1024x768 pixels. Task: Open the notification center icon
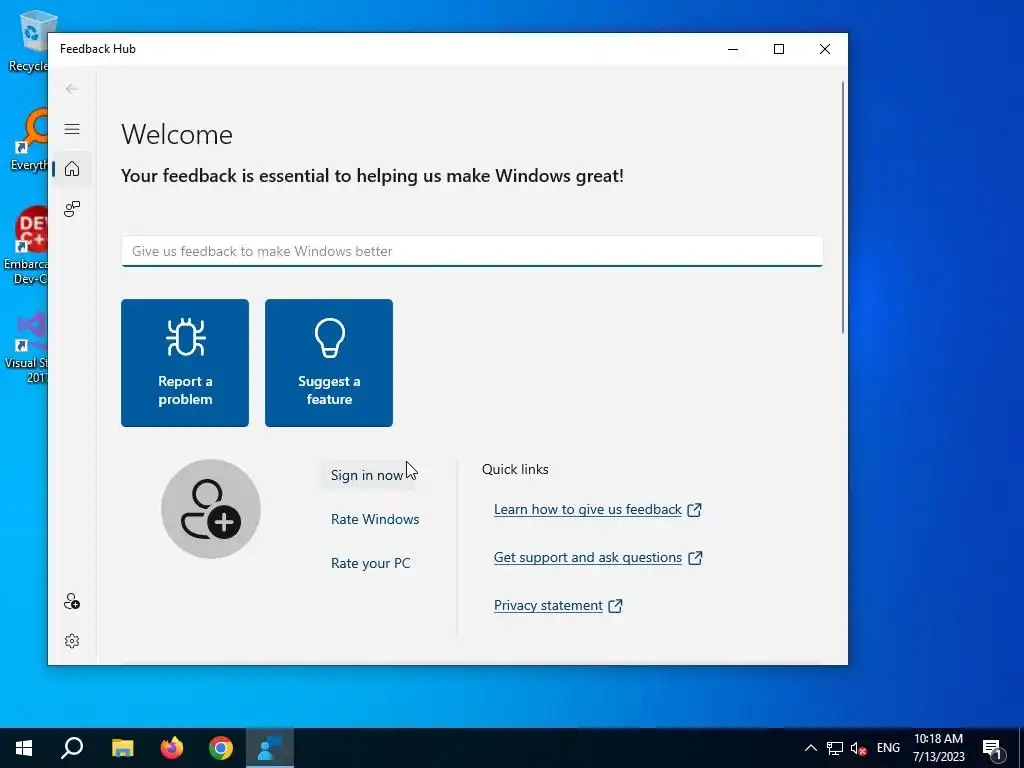pyautogui.click(x=994, y=748)
